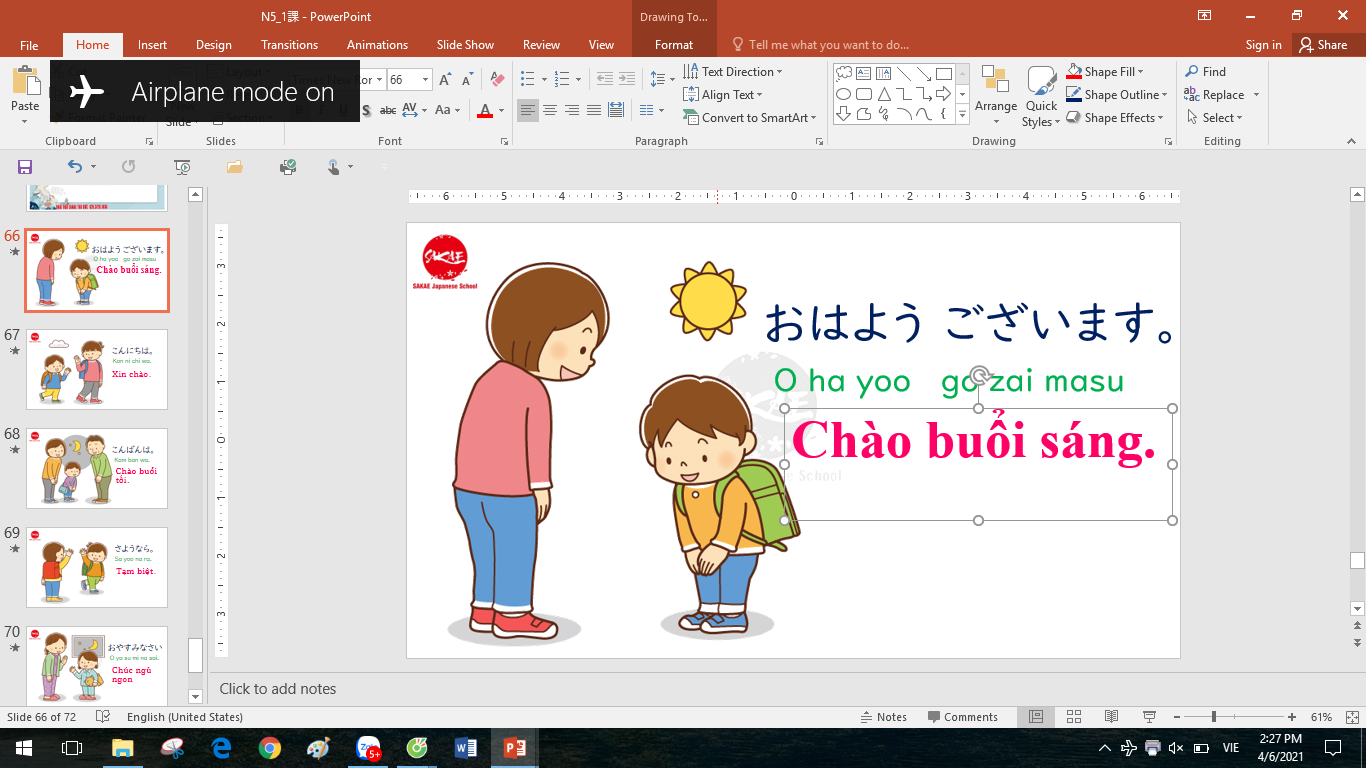
Task: Switch to the Animations tab
Action: (x=377, y=45)
